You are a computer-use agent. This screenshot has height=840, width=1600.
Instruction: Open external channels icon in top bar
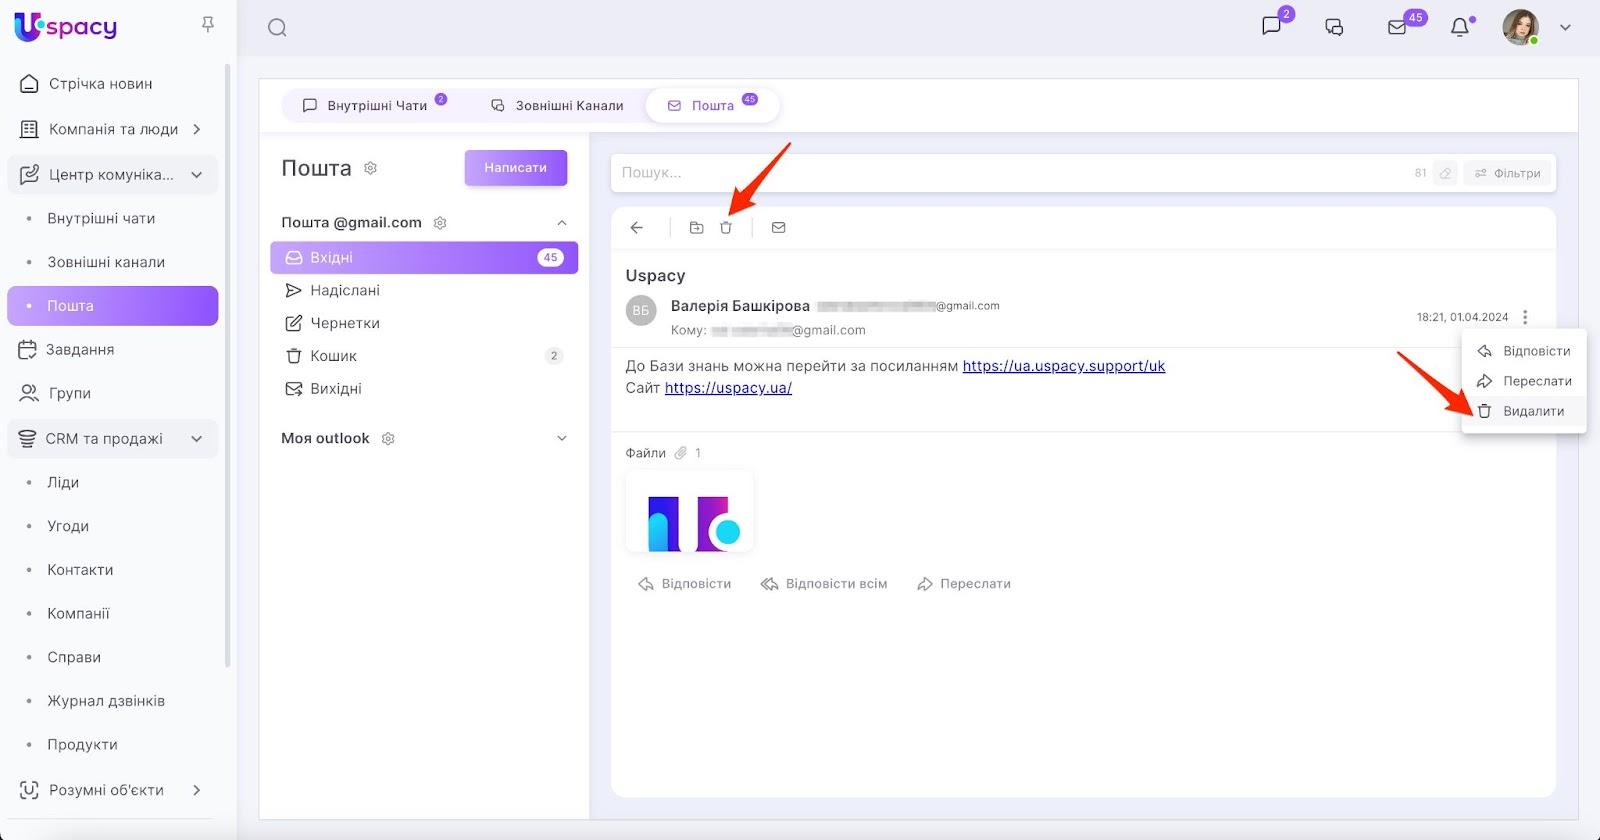click(1334, 27)
